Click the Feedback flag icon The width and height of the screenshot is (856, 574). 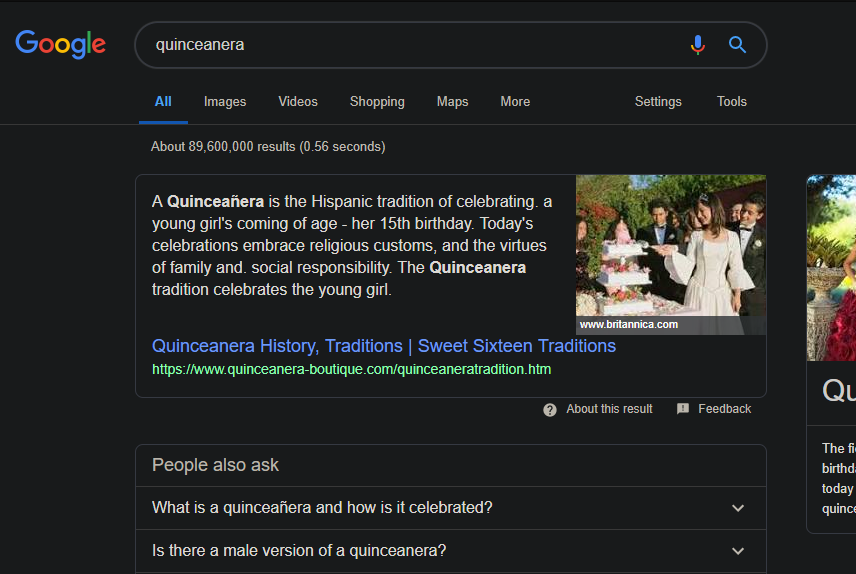682,409
